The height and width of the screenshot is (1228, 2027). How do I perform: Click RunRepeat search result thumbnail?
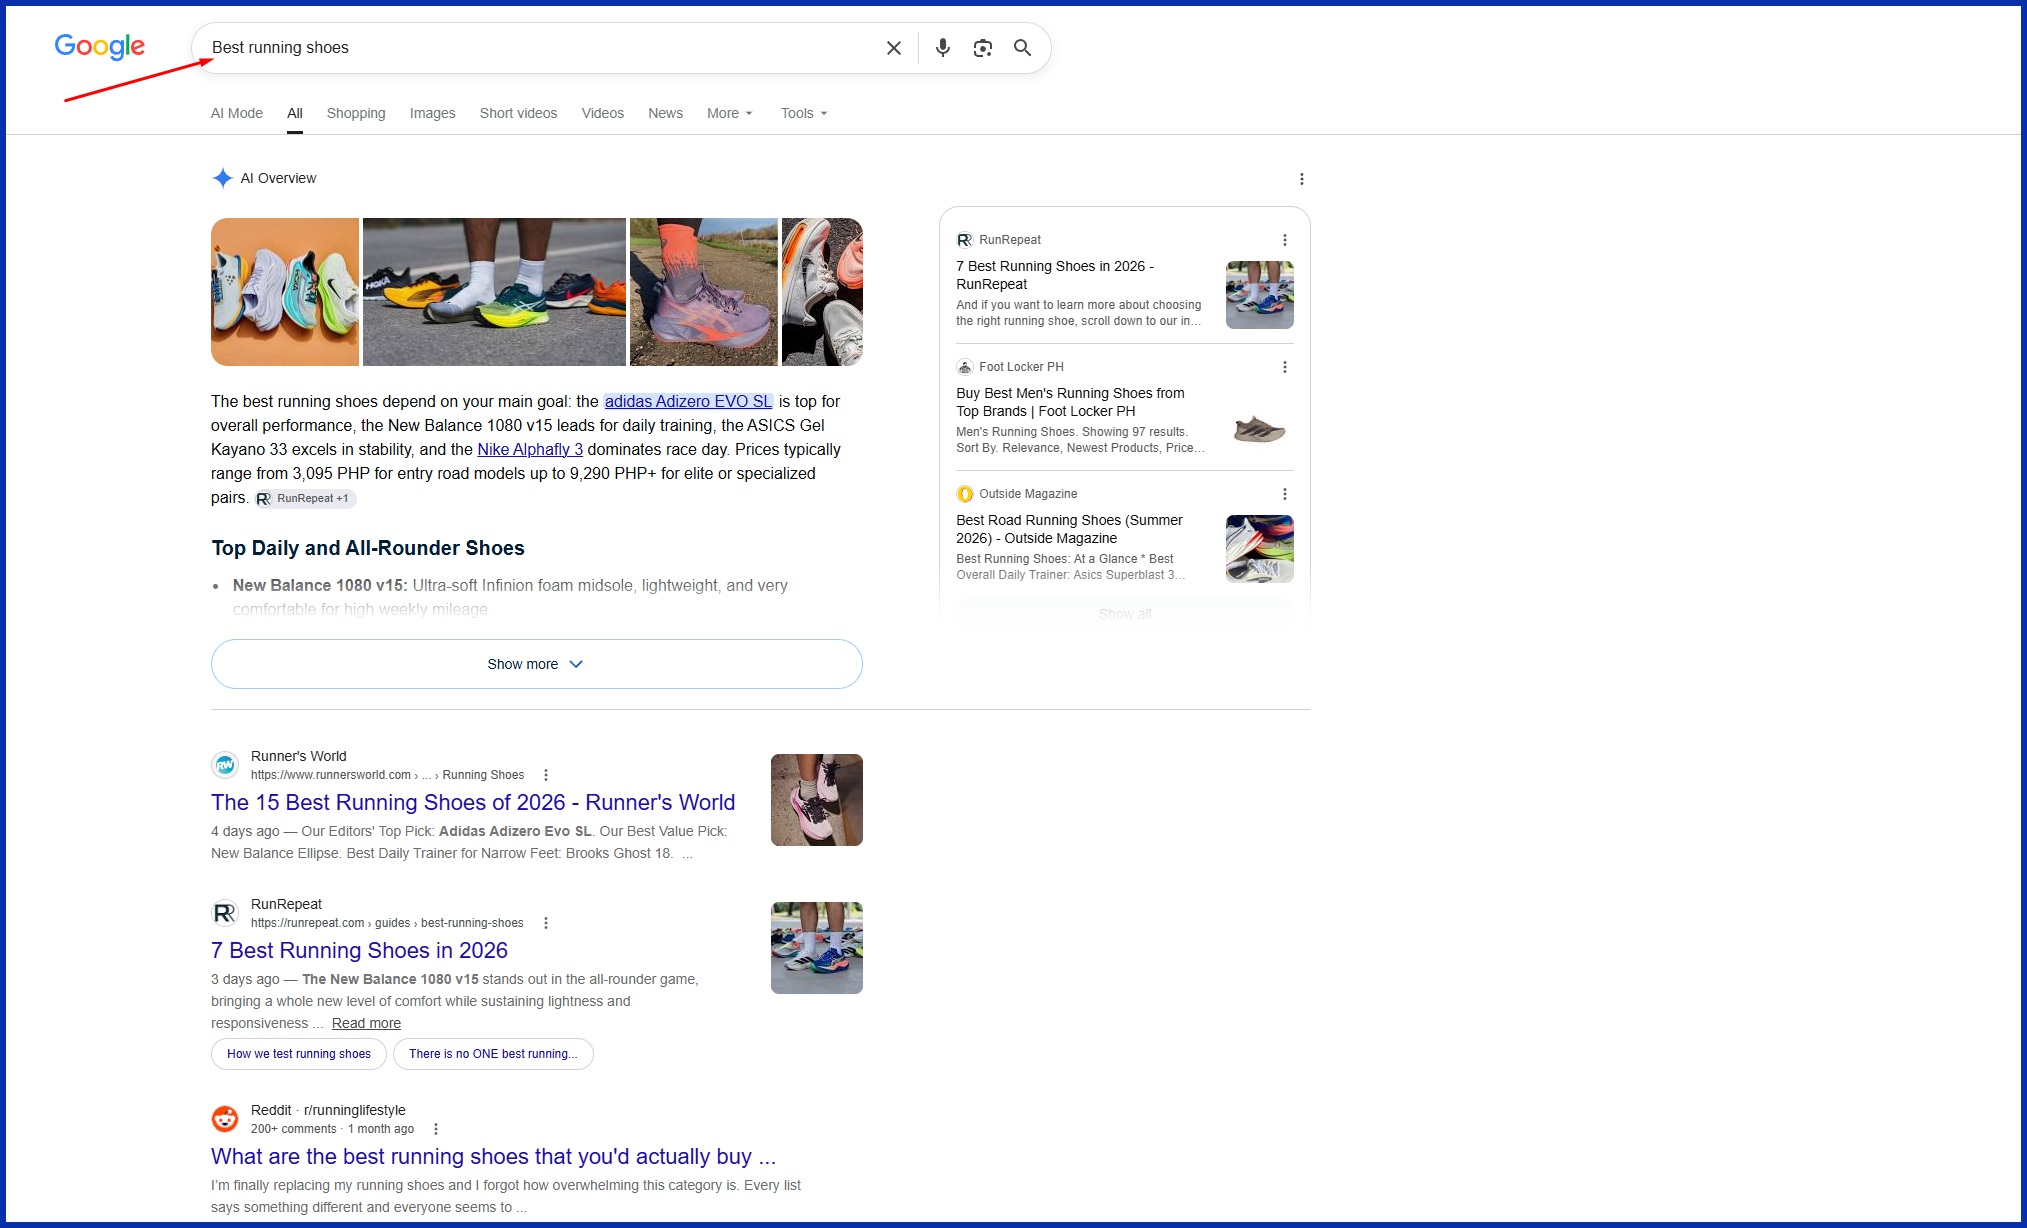tap(817, 948)
